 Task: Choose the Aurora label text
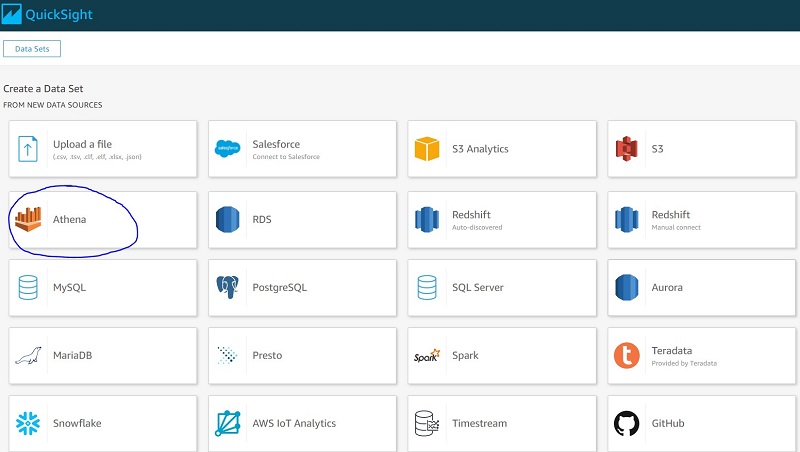(667, 287)
